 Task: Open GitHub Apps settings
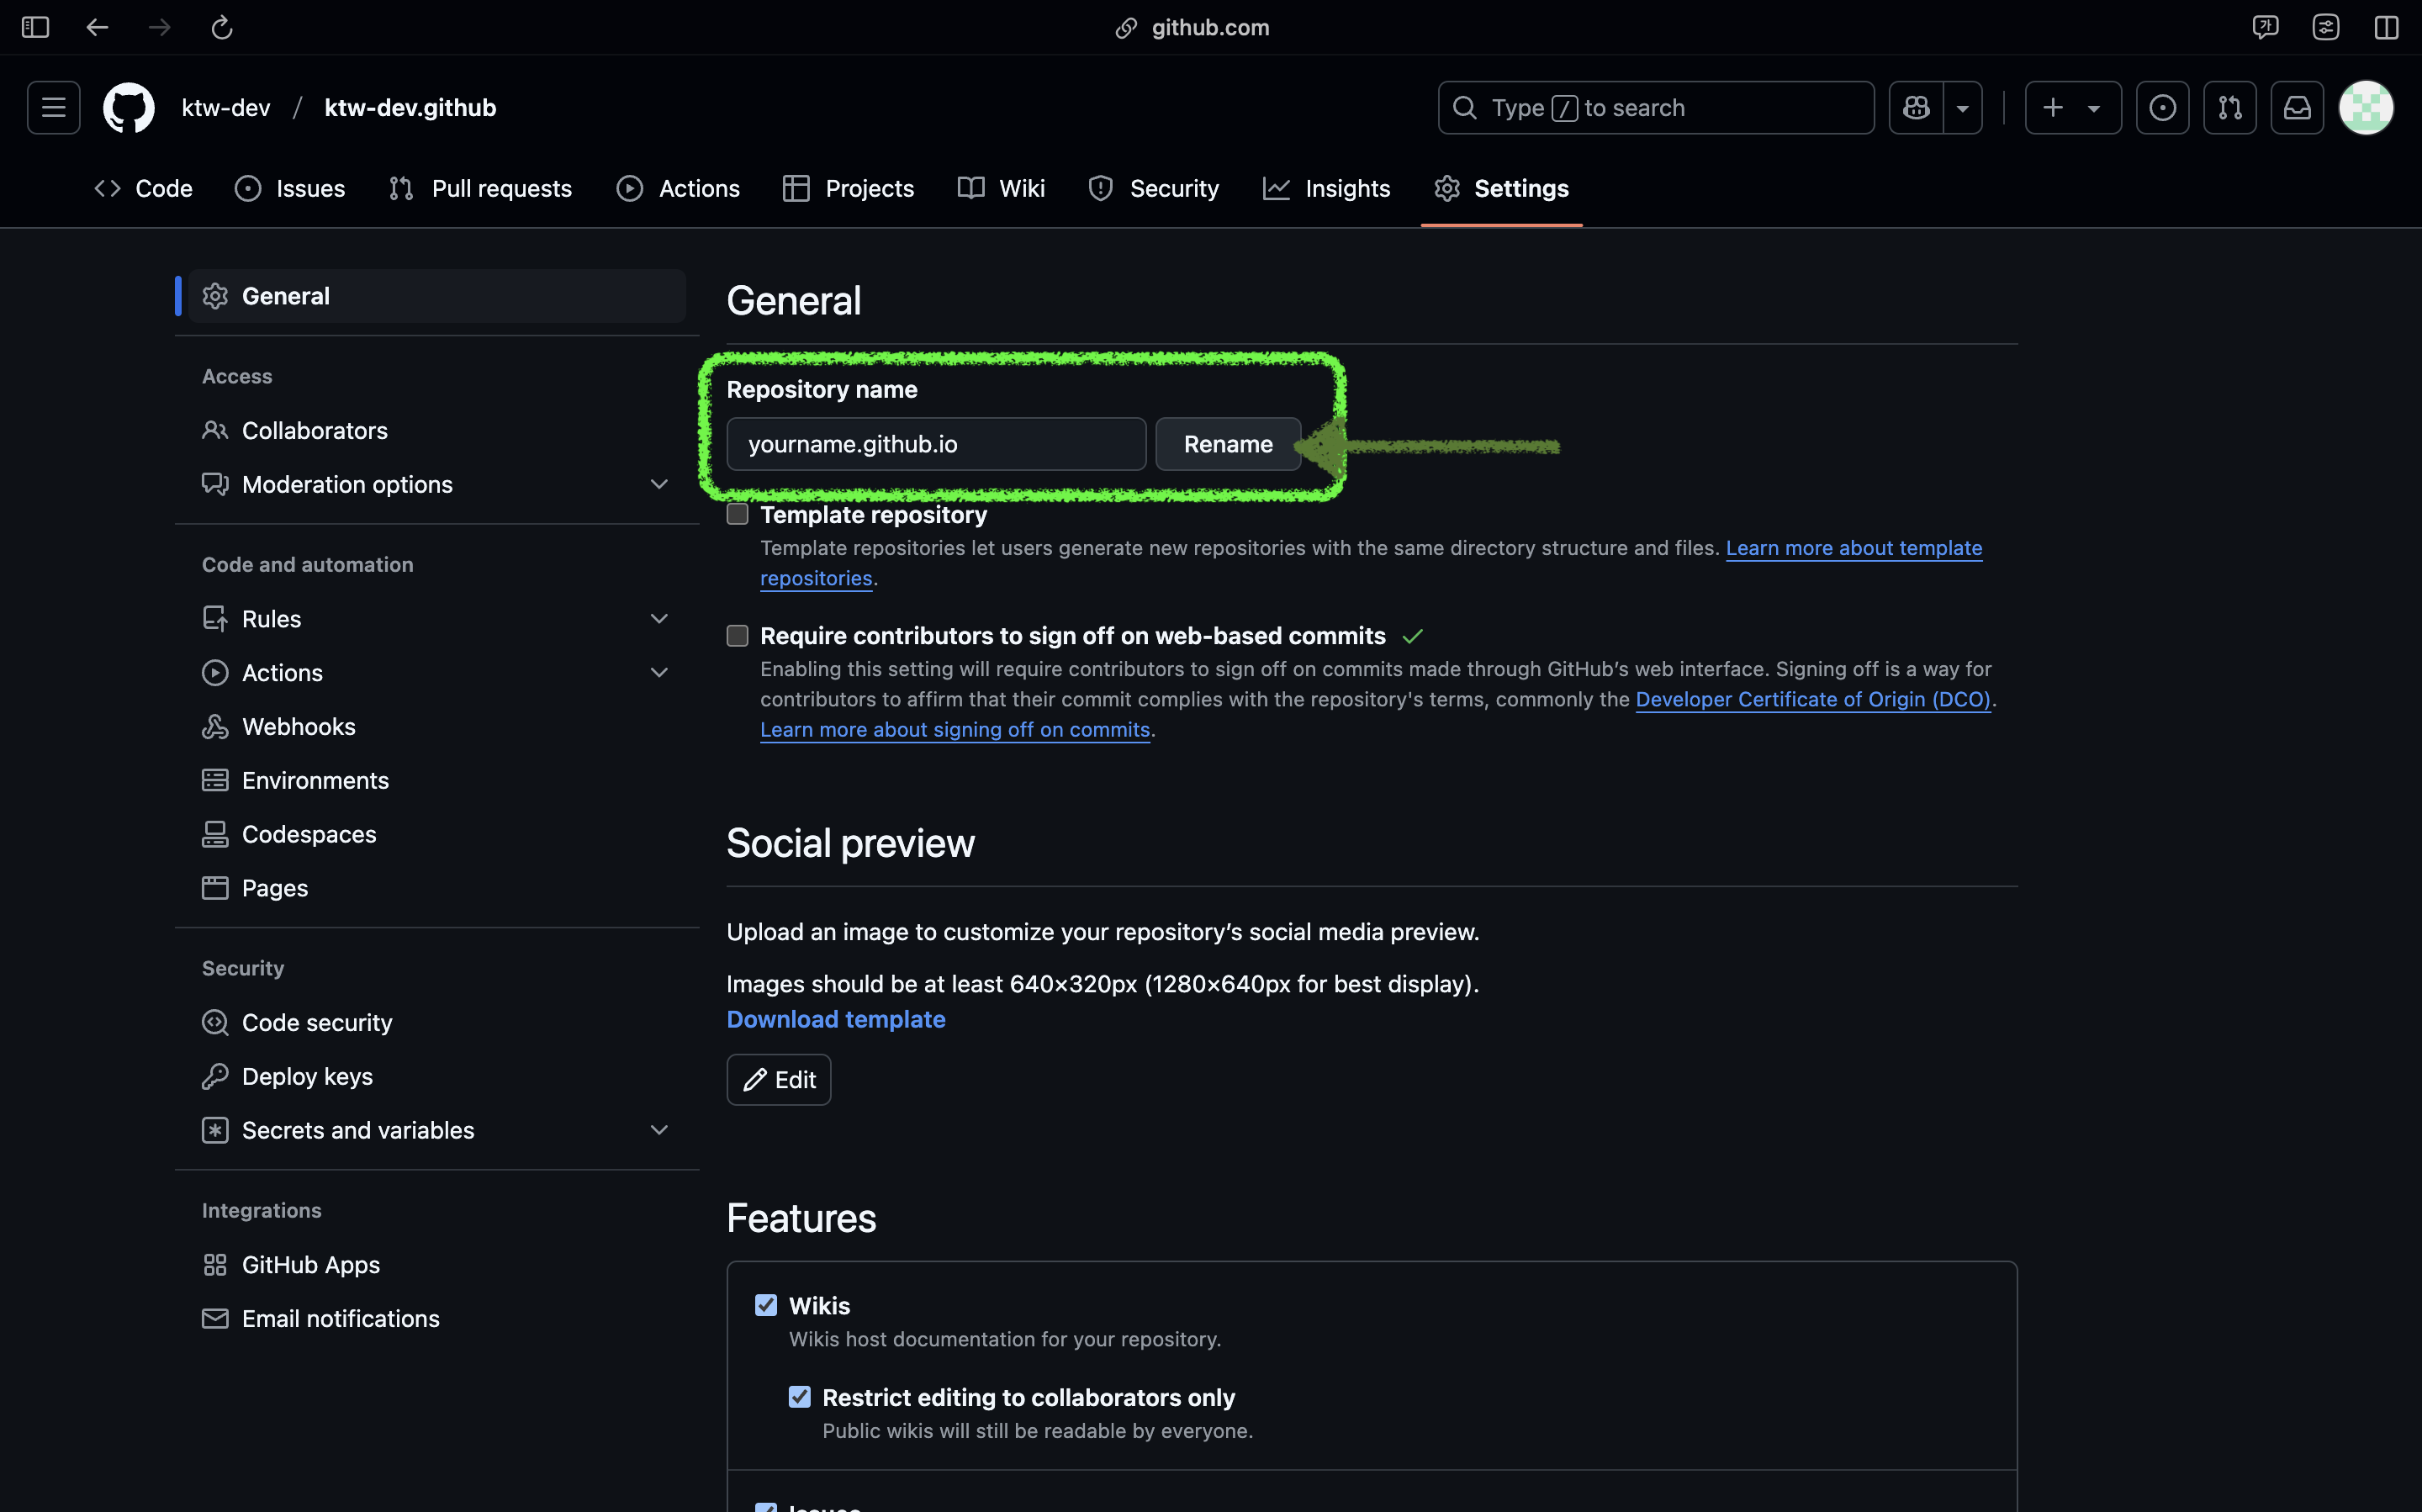coord(437,1265)
